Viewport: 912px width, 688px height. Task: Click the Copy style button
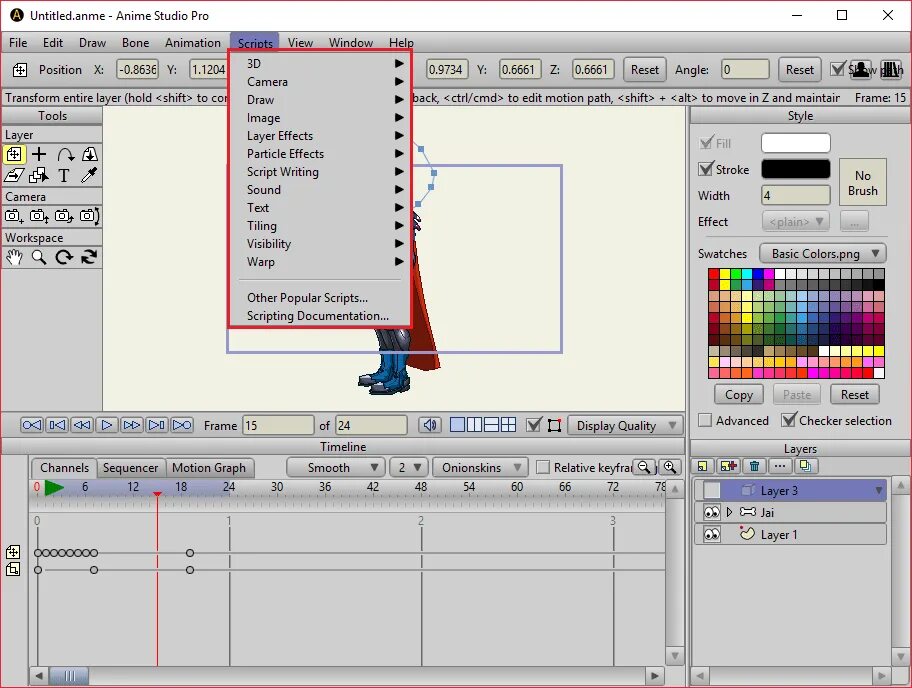tap(739, 394)
